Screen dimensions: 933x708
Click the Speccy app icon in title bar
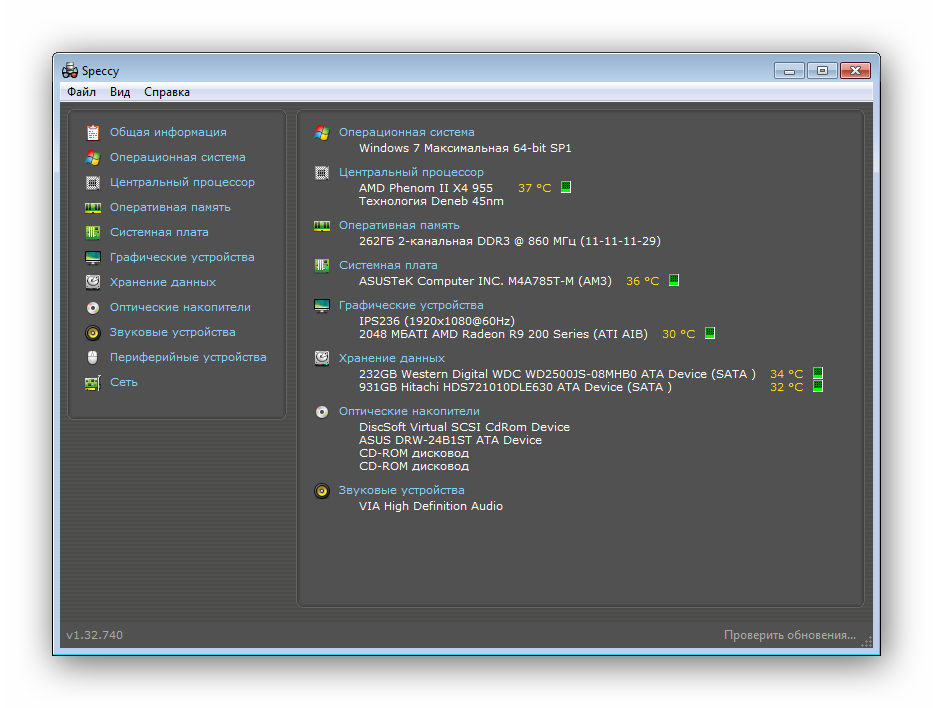point(70,71)
